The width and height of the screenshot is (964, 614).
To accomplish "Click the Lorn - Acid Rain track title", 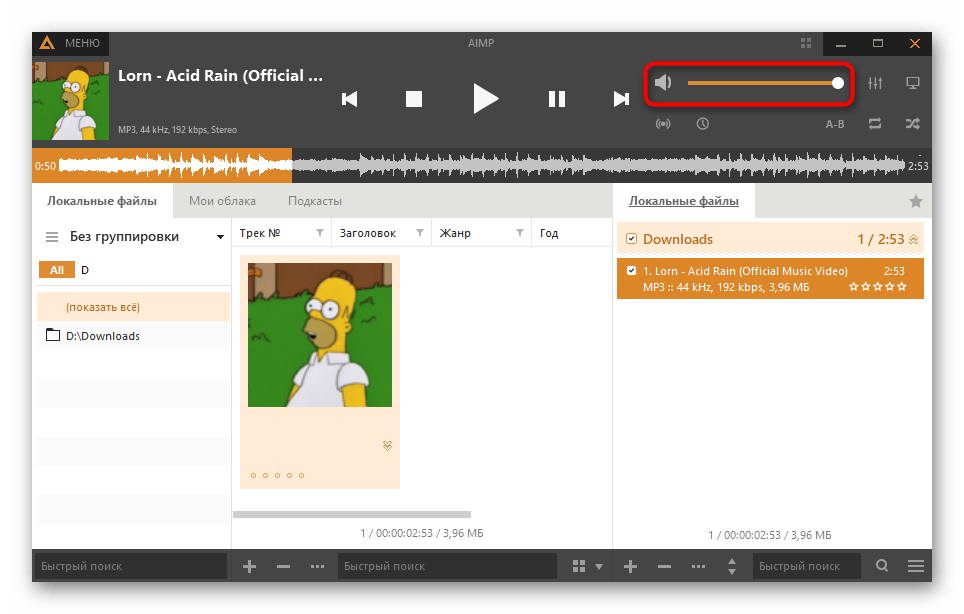I will 220,76.
